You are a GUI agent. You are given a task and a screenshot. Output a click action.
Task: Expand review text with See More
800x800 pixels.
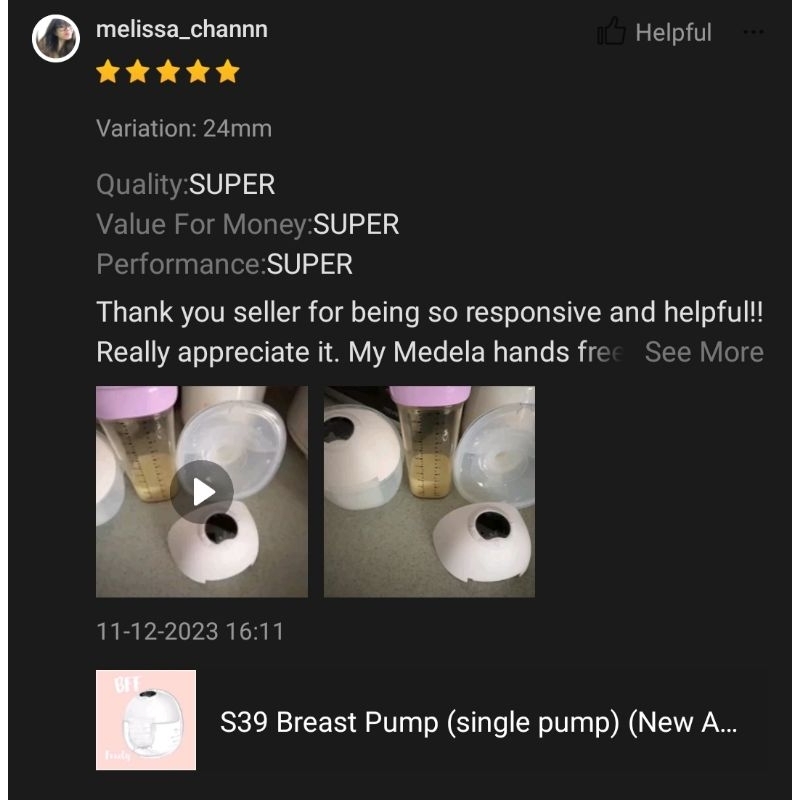tap(704, 352)
